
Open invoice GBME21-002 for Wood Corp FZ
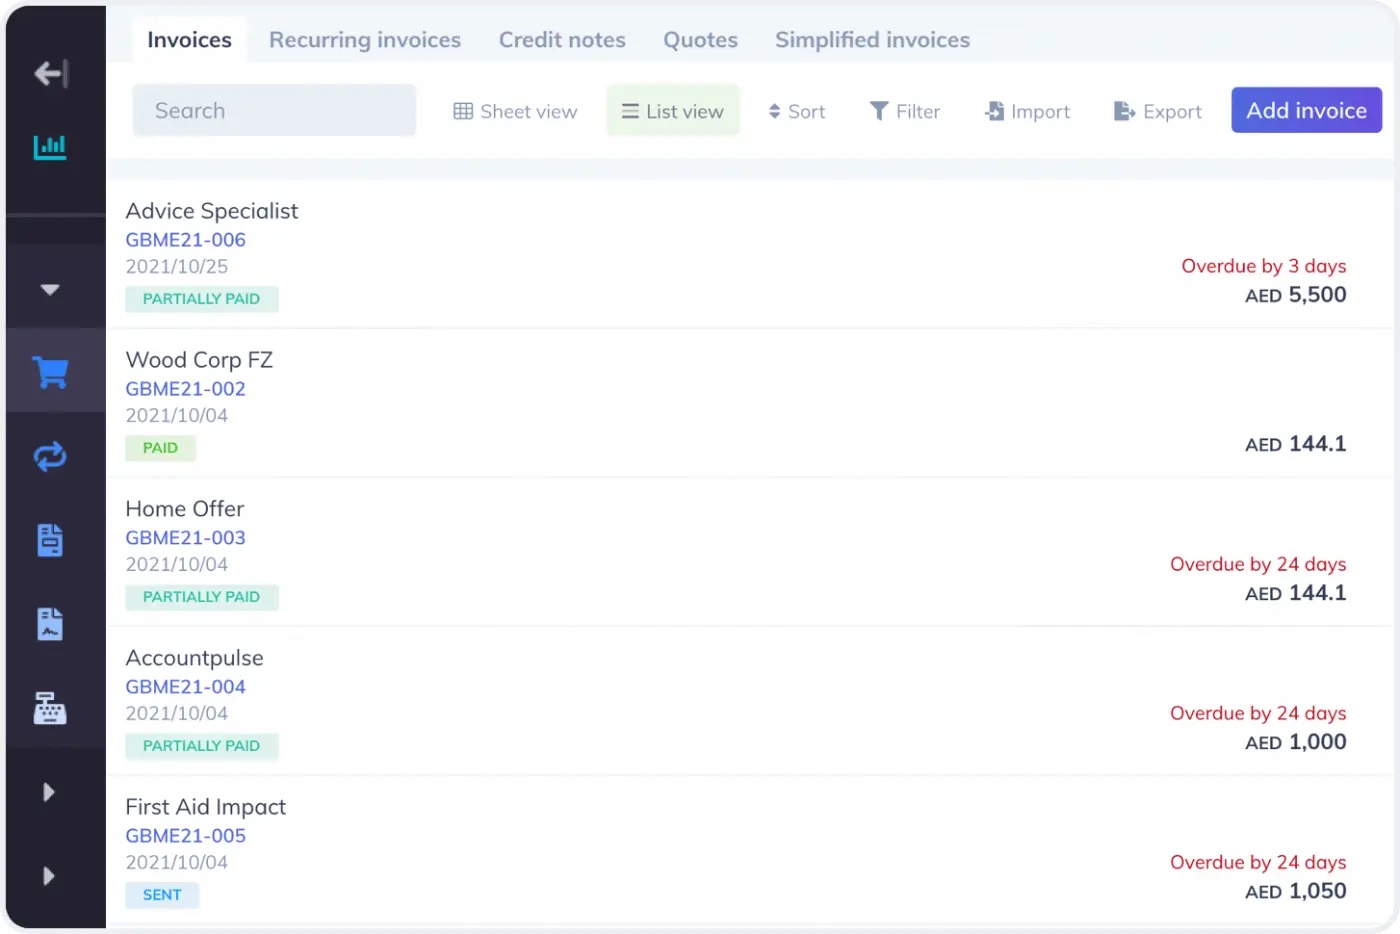185,388
